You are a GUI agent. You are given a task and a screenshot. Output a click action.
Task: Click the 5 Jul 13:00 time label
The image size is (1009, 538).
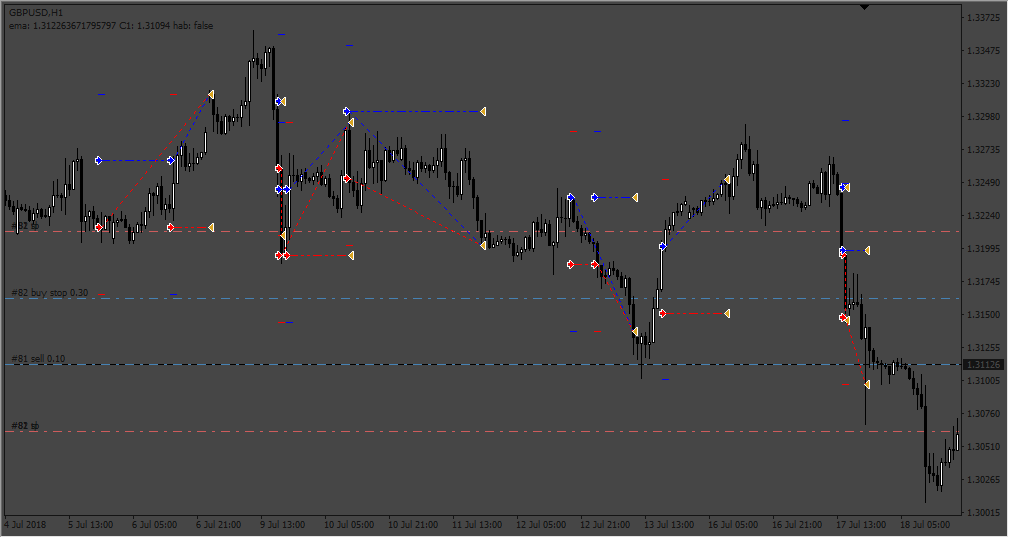91,524
